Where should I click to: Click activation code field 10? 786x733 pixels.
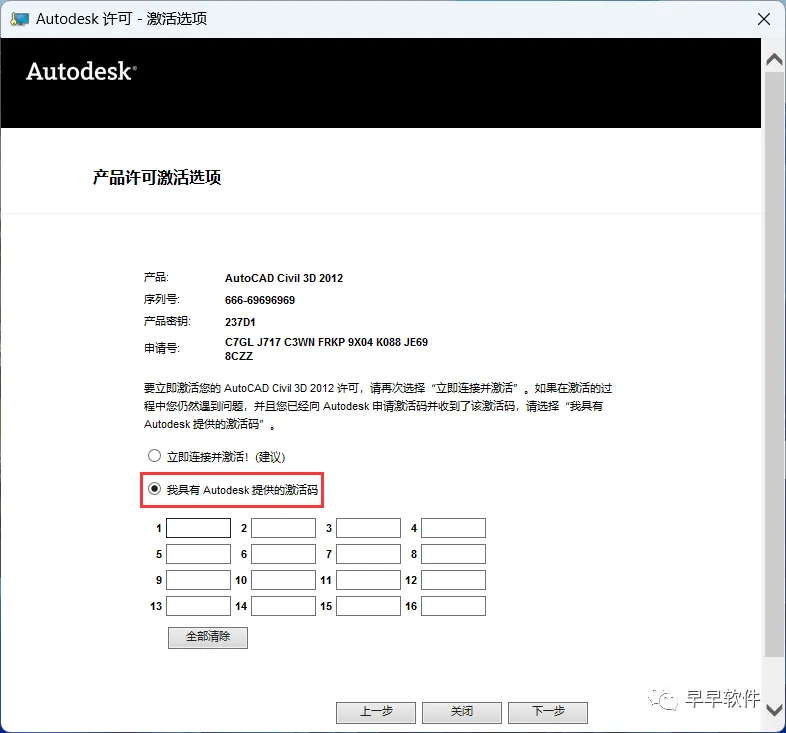(283, 580)
